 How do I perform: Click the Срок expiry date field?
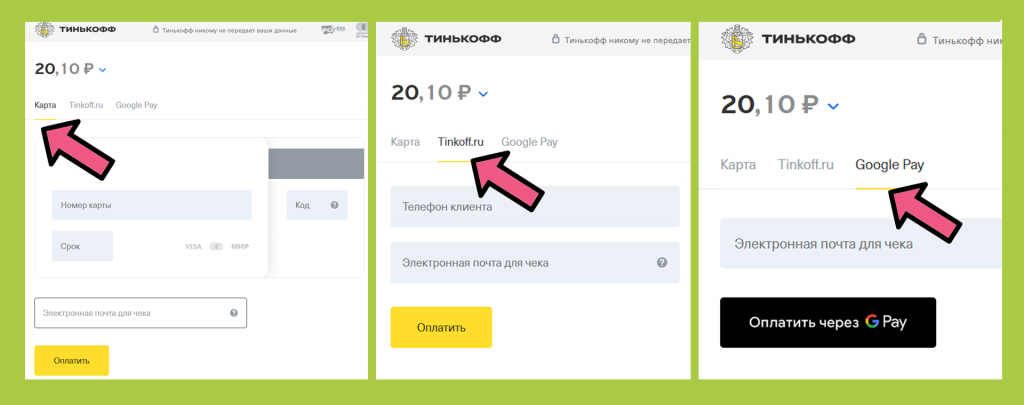pos(82,246)
